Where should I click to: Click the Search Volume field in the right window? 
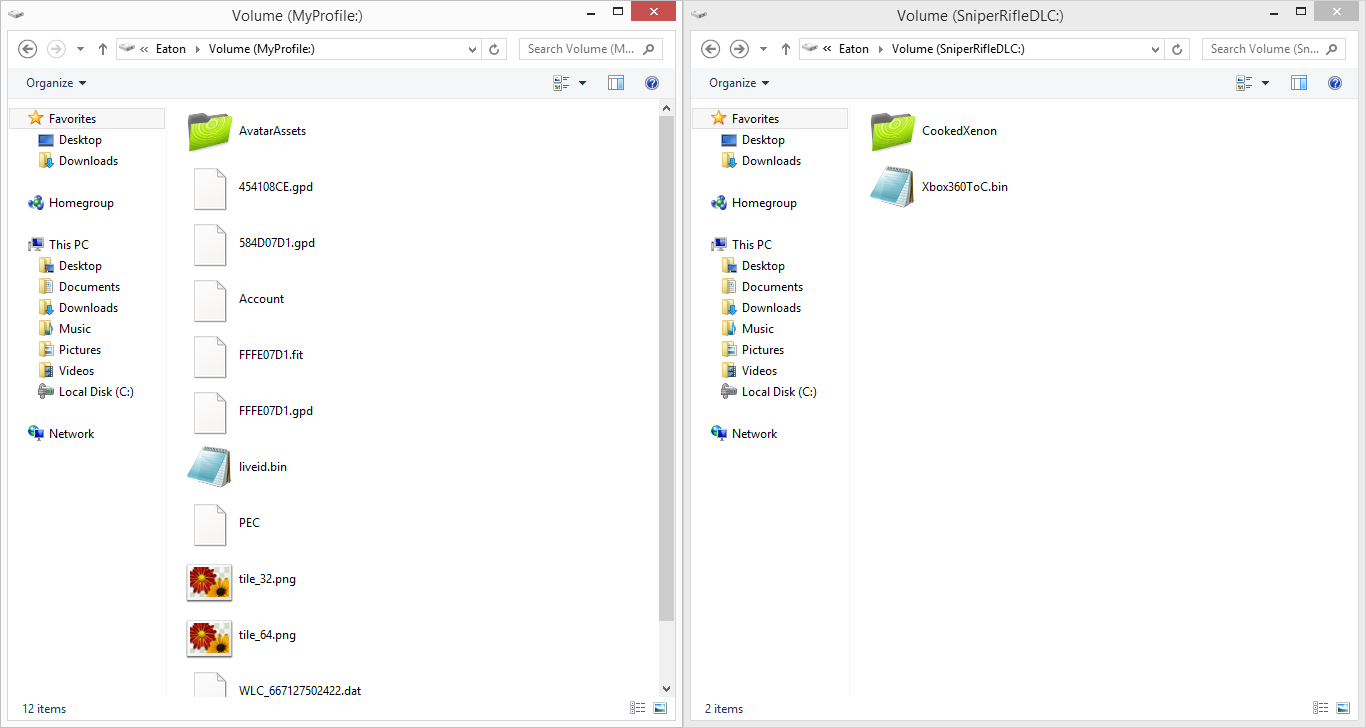[x=1264, y=49]
